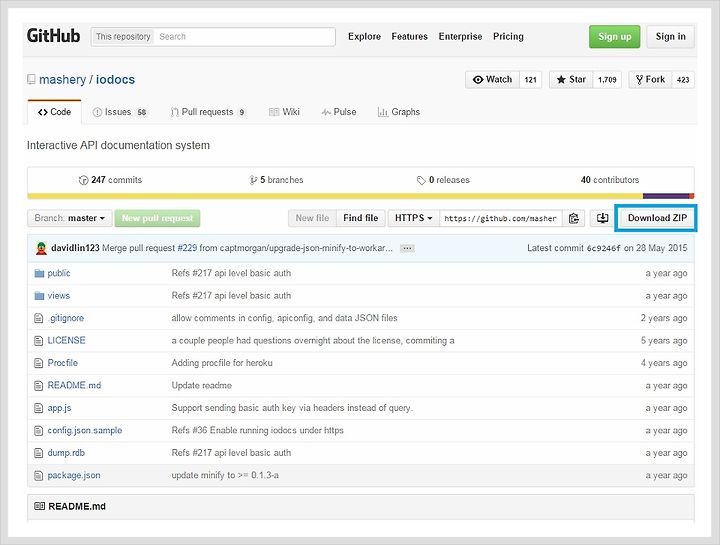Copy clone URL with clipboard icon

574,218
